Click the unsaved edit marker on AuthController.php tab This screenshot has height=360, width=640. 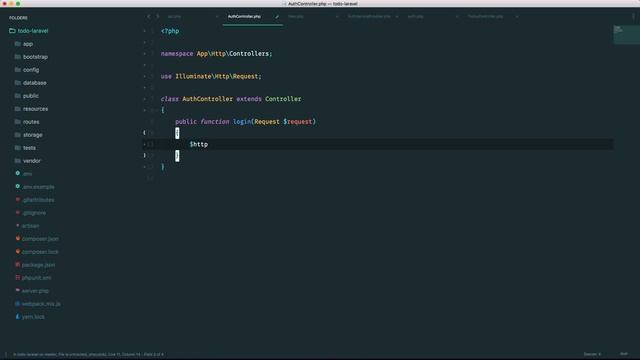point(277,17)
